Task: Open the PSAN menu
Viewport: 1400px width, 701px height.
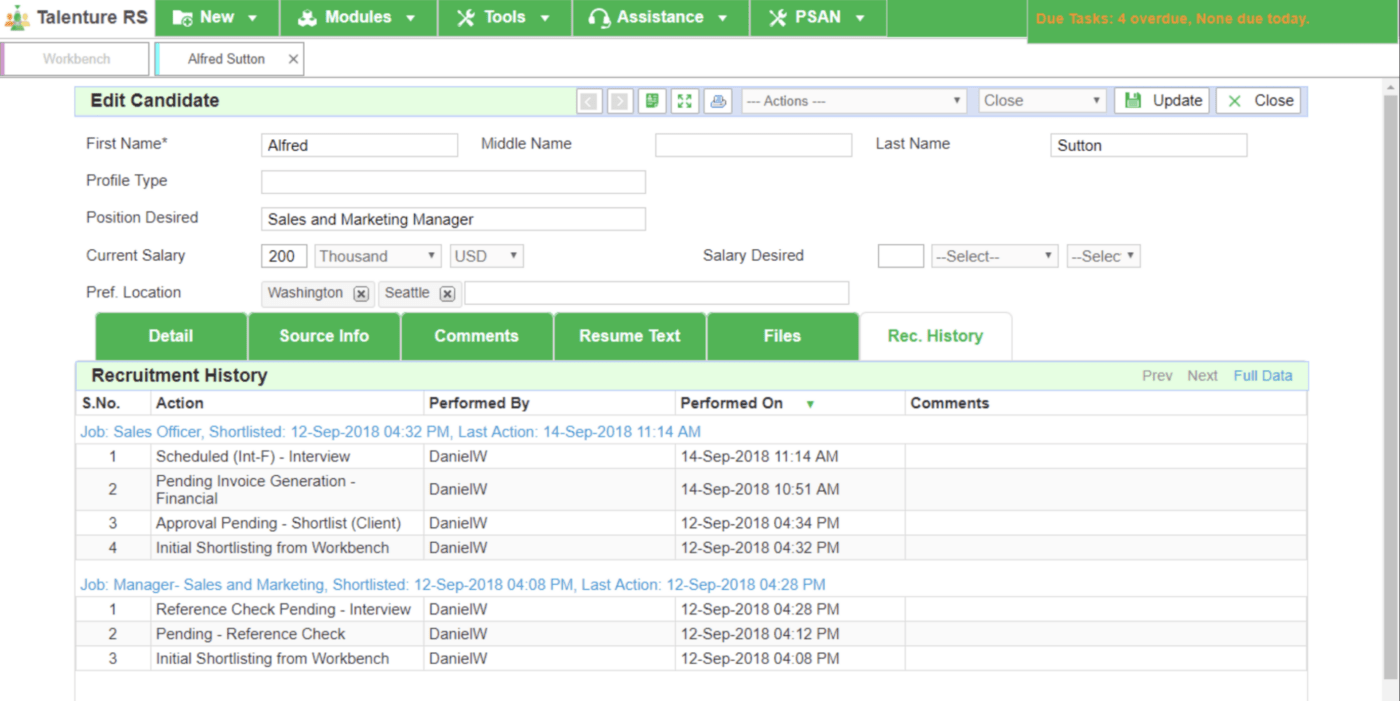Action: pos(818,18)
